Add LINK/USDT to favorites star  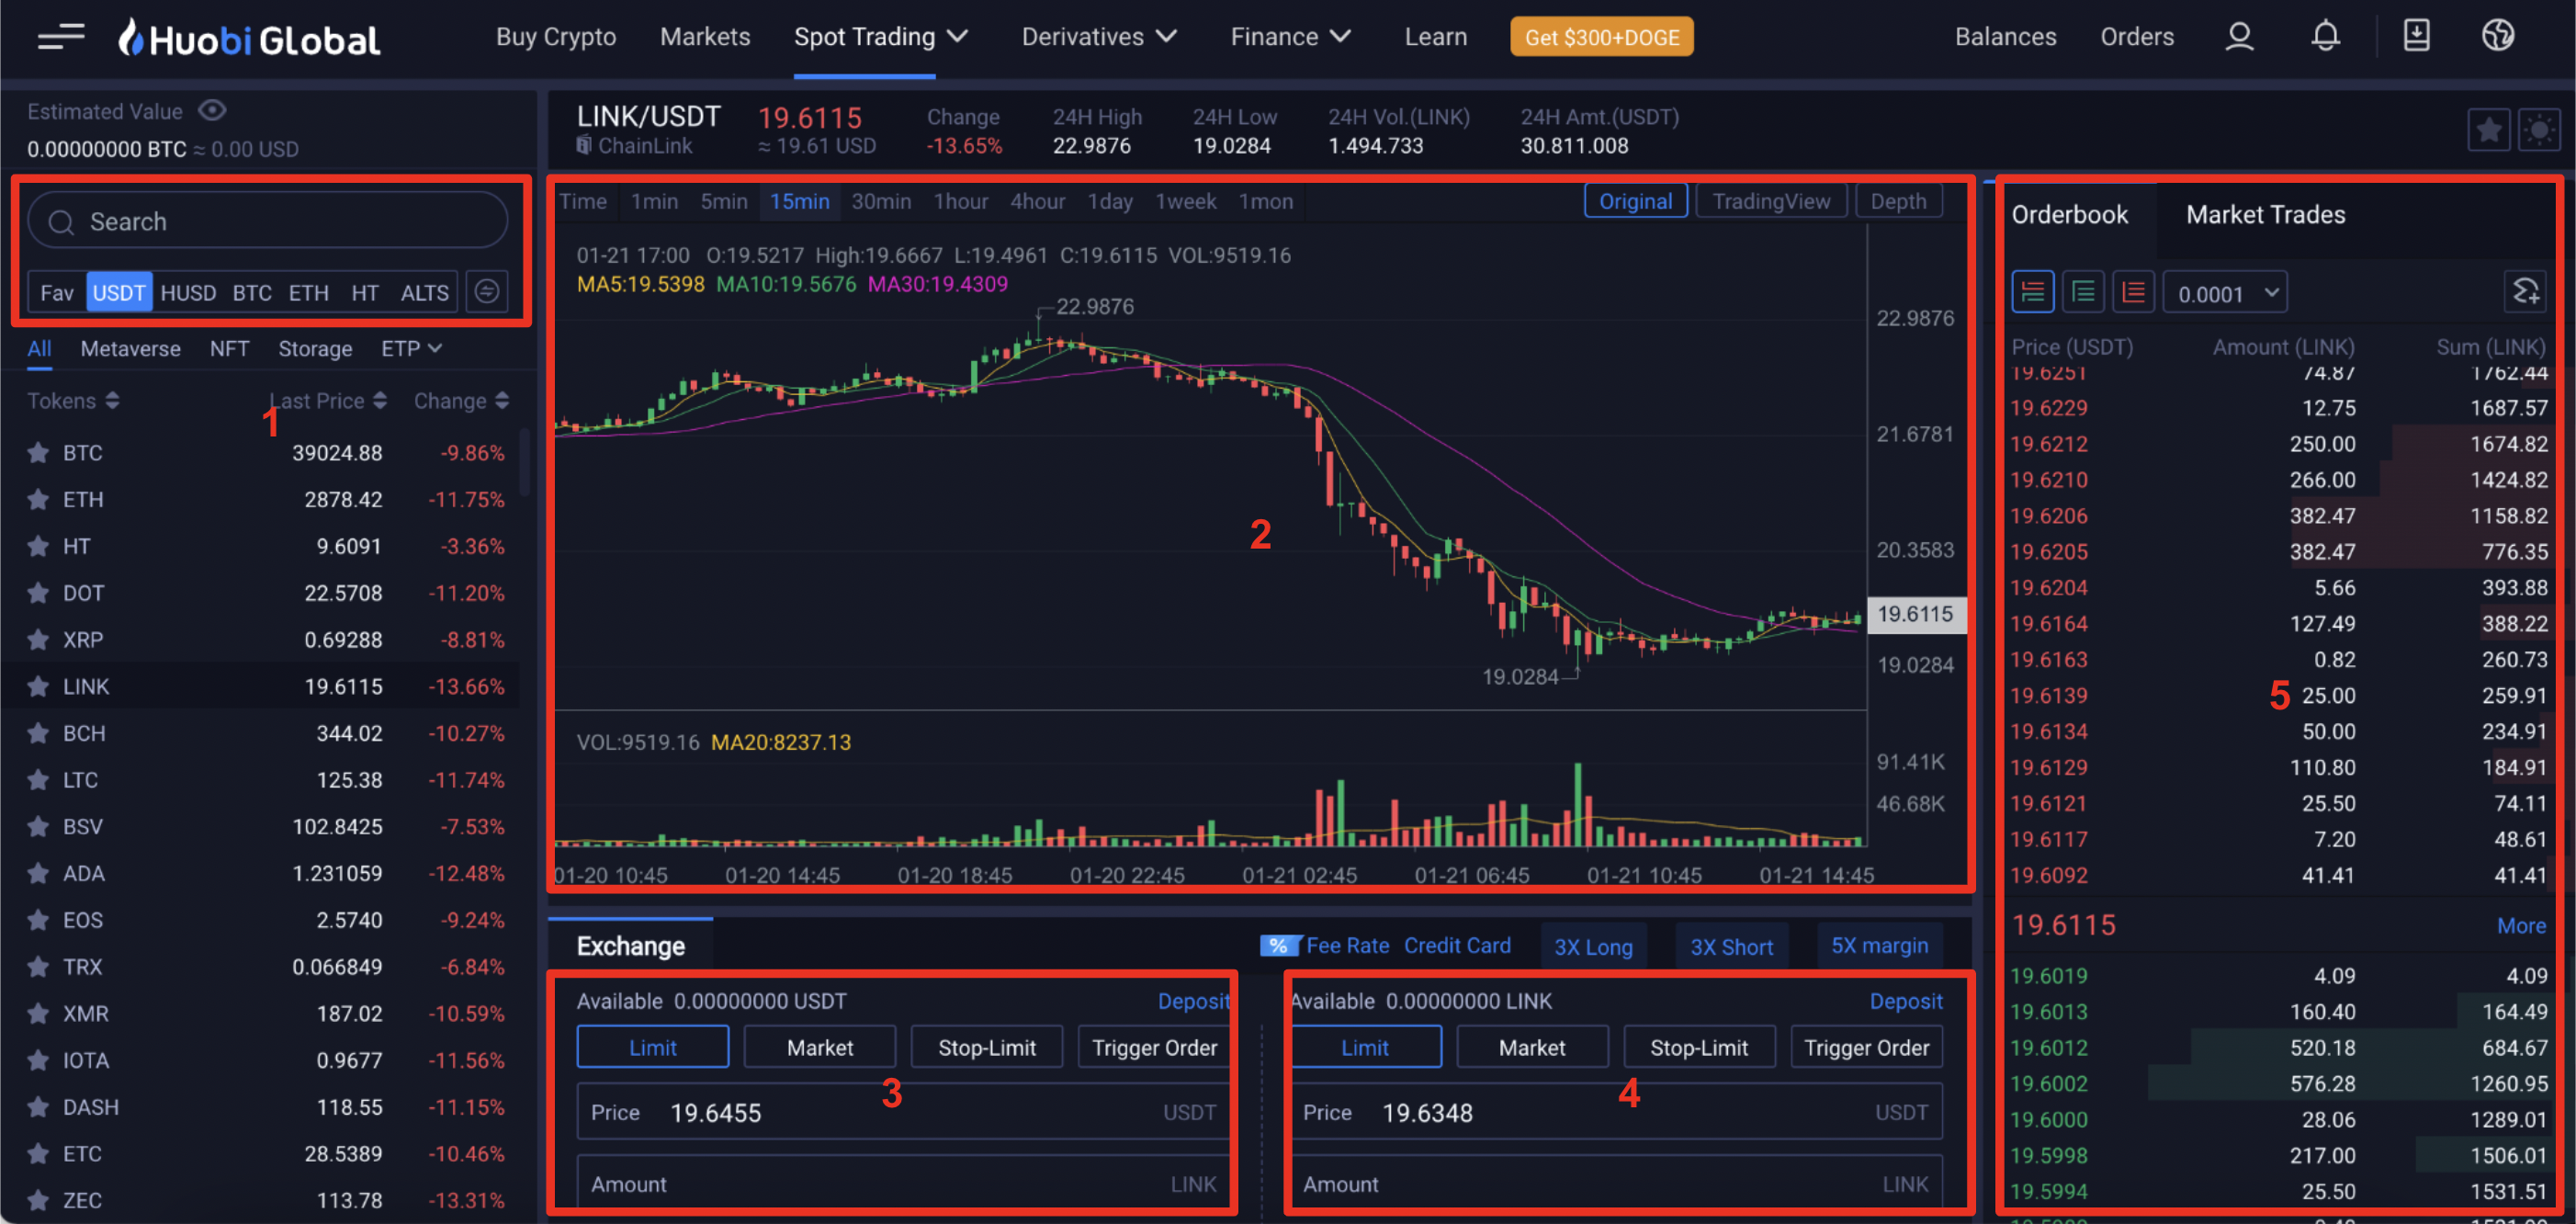point(2488,130)
